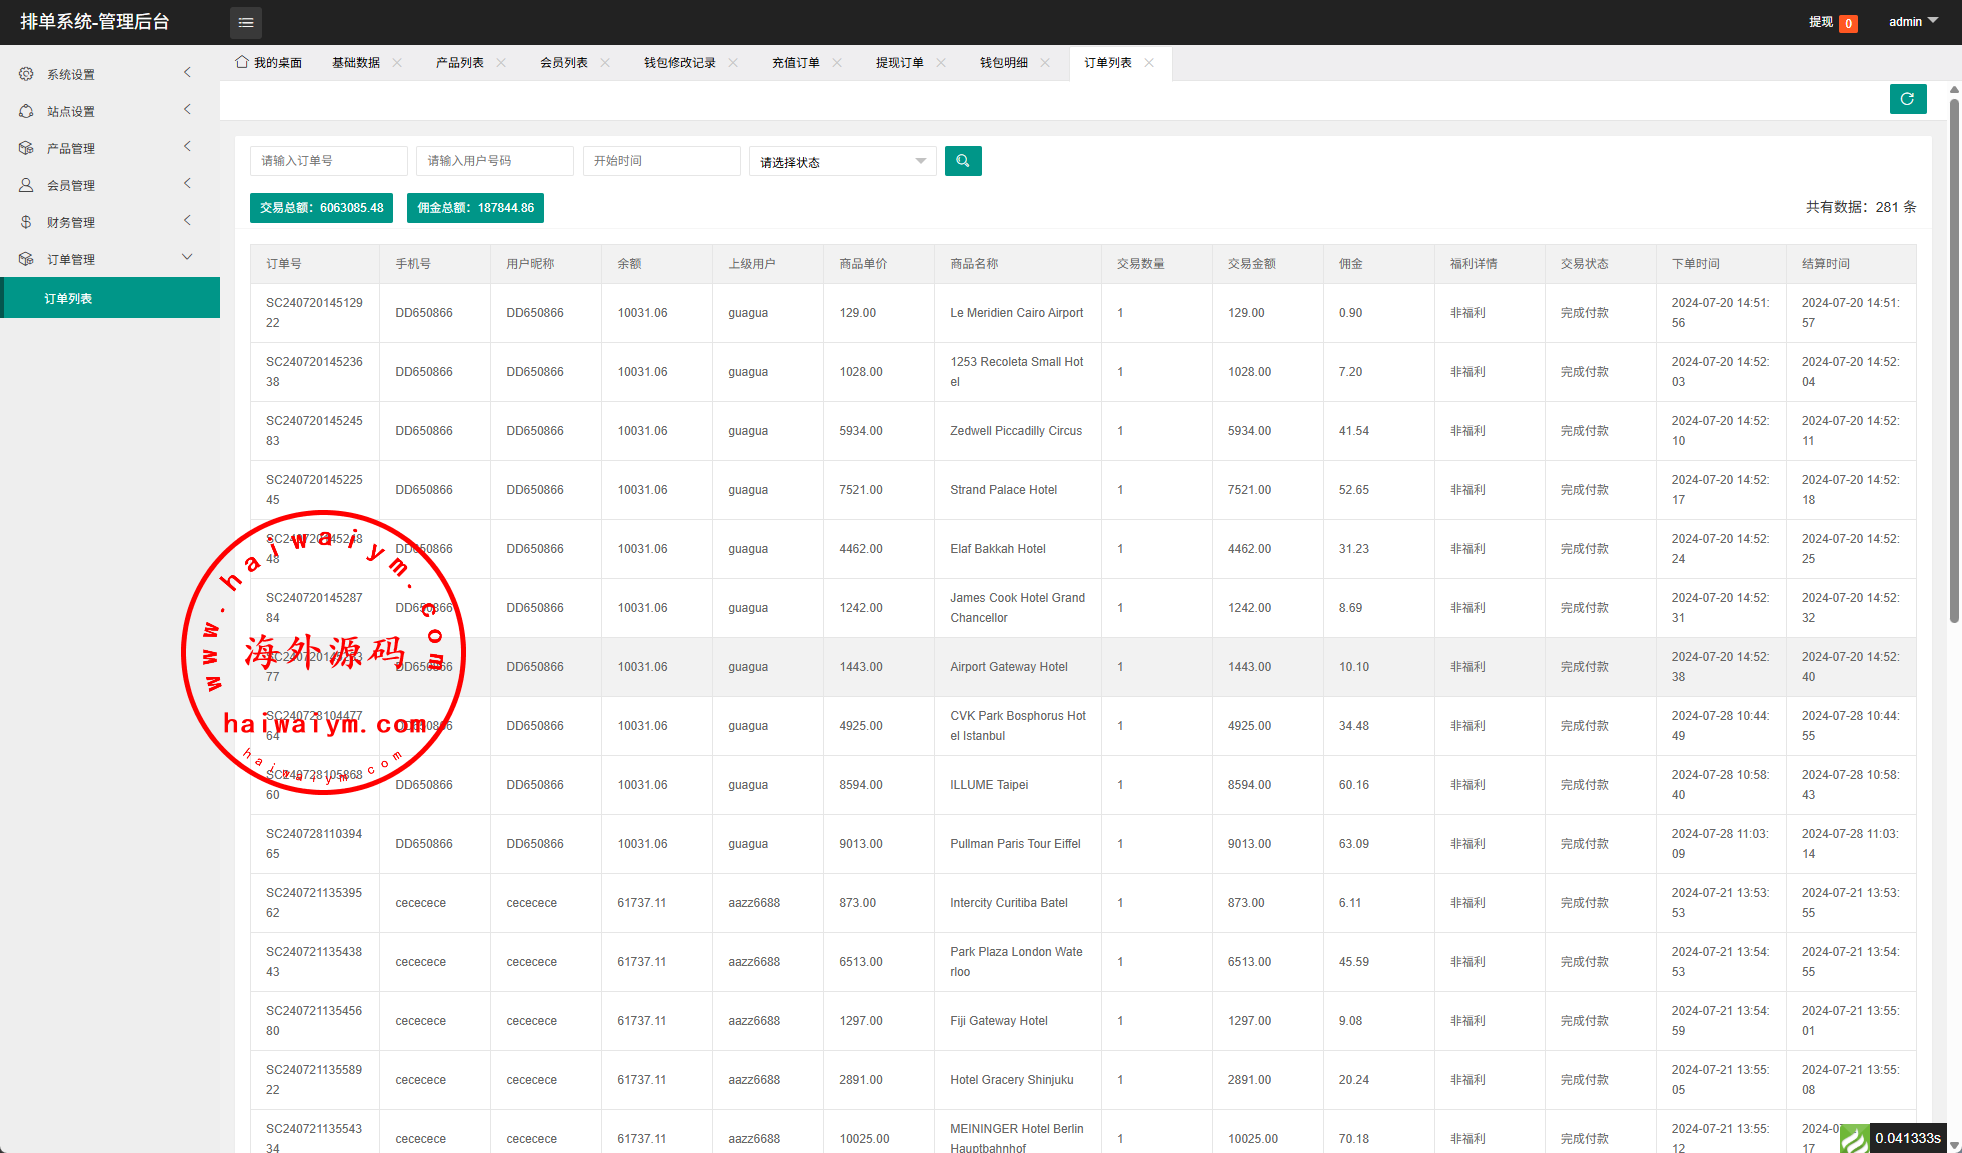Image resolution: width=1962 pixels, height=1153 pixels.
Task: Click the member management person icon
Action: 26,185
